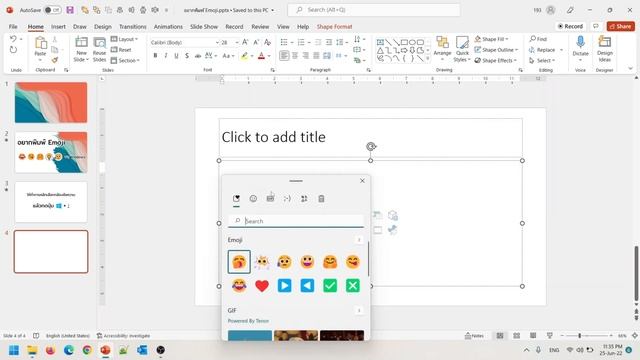
Task: Close the emoji picker panel
Action: point(362,180)
